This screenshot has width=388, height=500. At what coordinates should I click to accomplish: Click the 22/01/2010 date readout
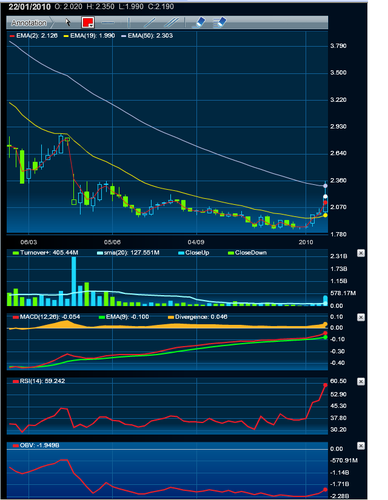[29, 7]
